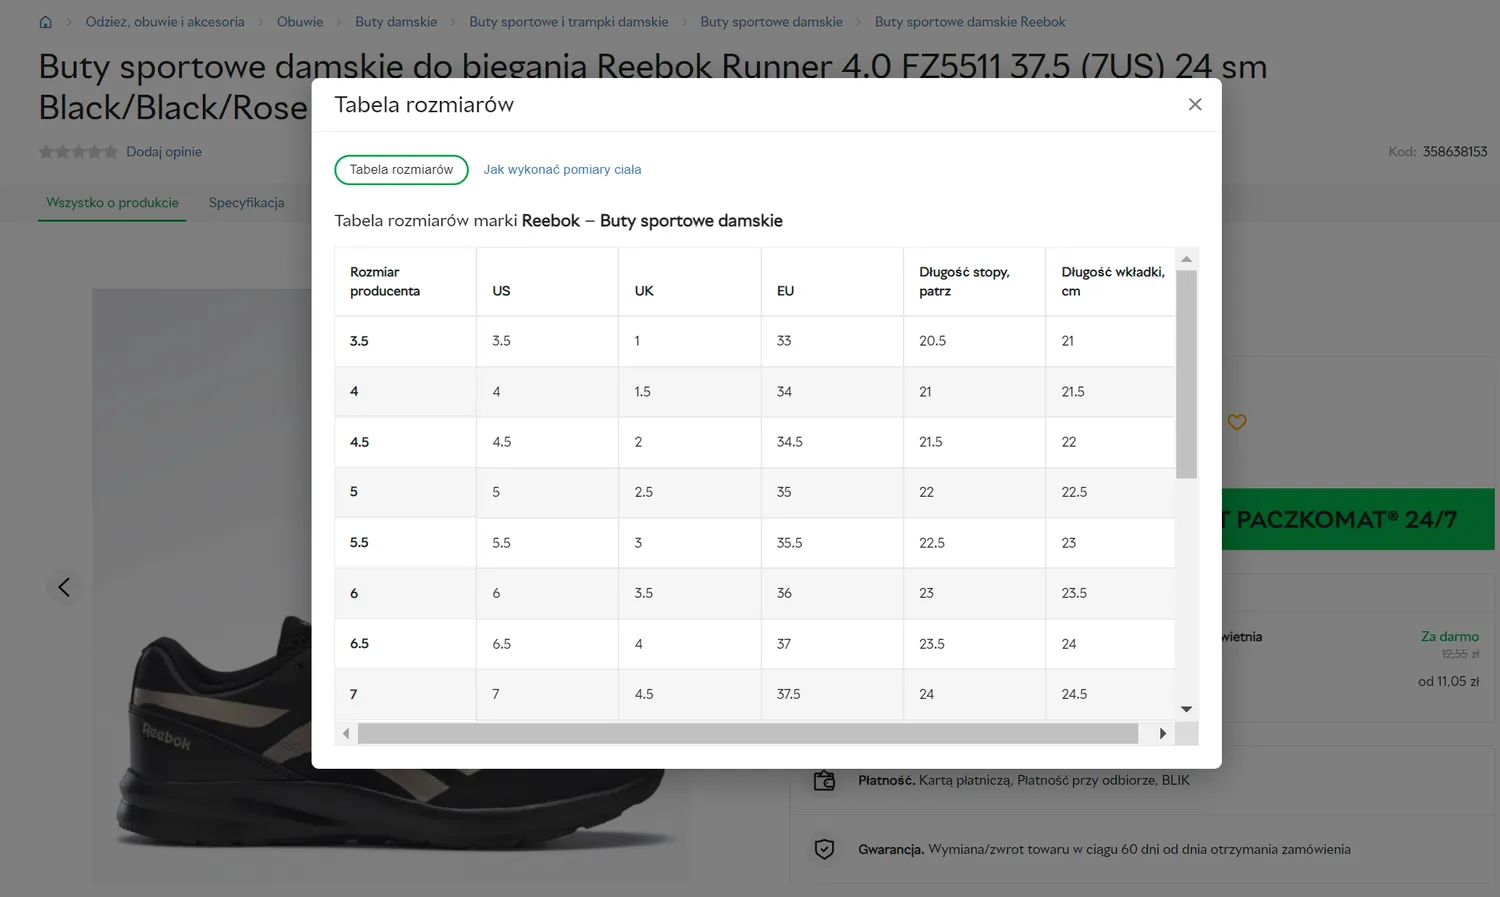Click the US column header

tap(547, 282)
